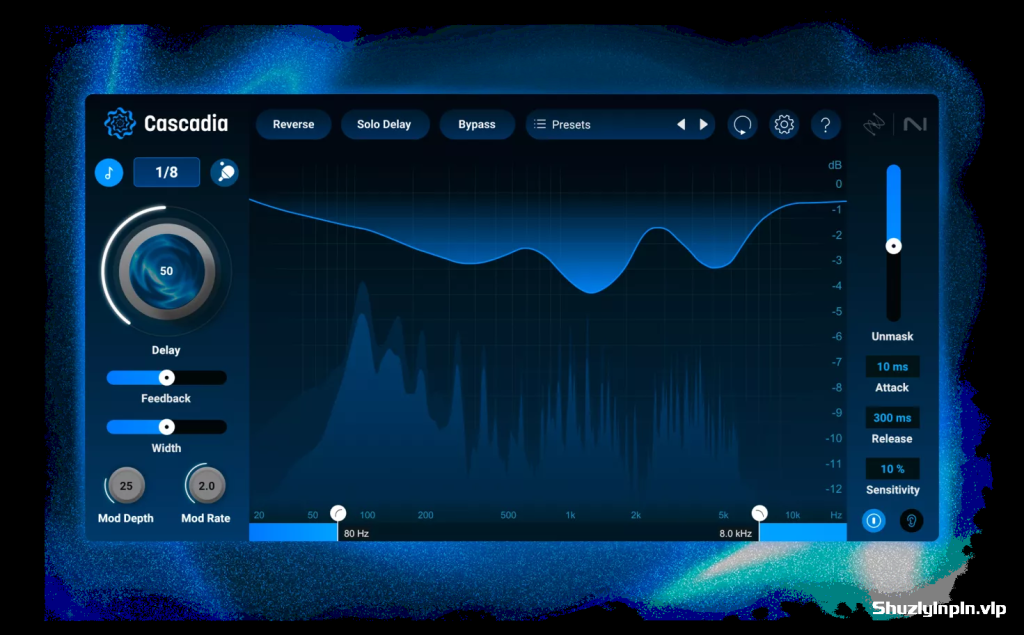Image resolution: width=1024 pixels, height=635 pixels.
Task: Click the Mod Depth knob
Action: tap(126, 485)
